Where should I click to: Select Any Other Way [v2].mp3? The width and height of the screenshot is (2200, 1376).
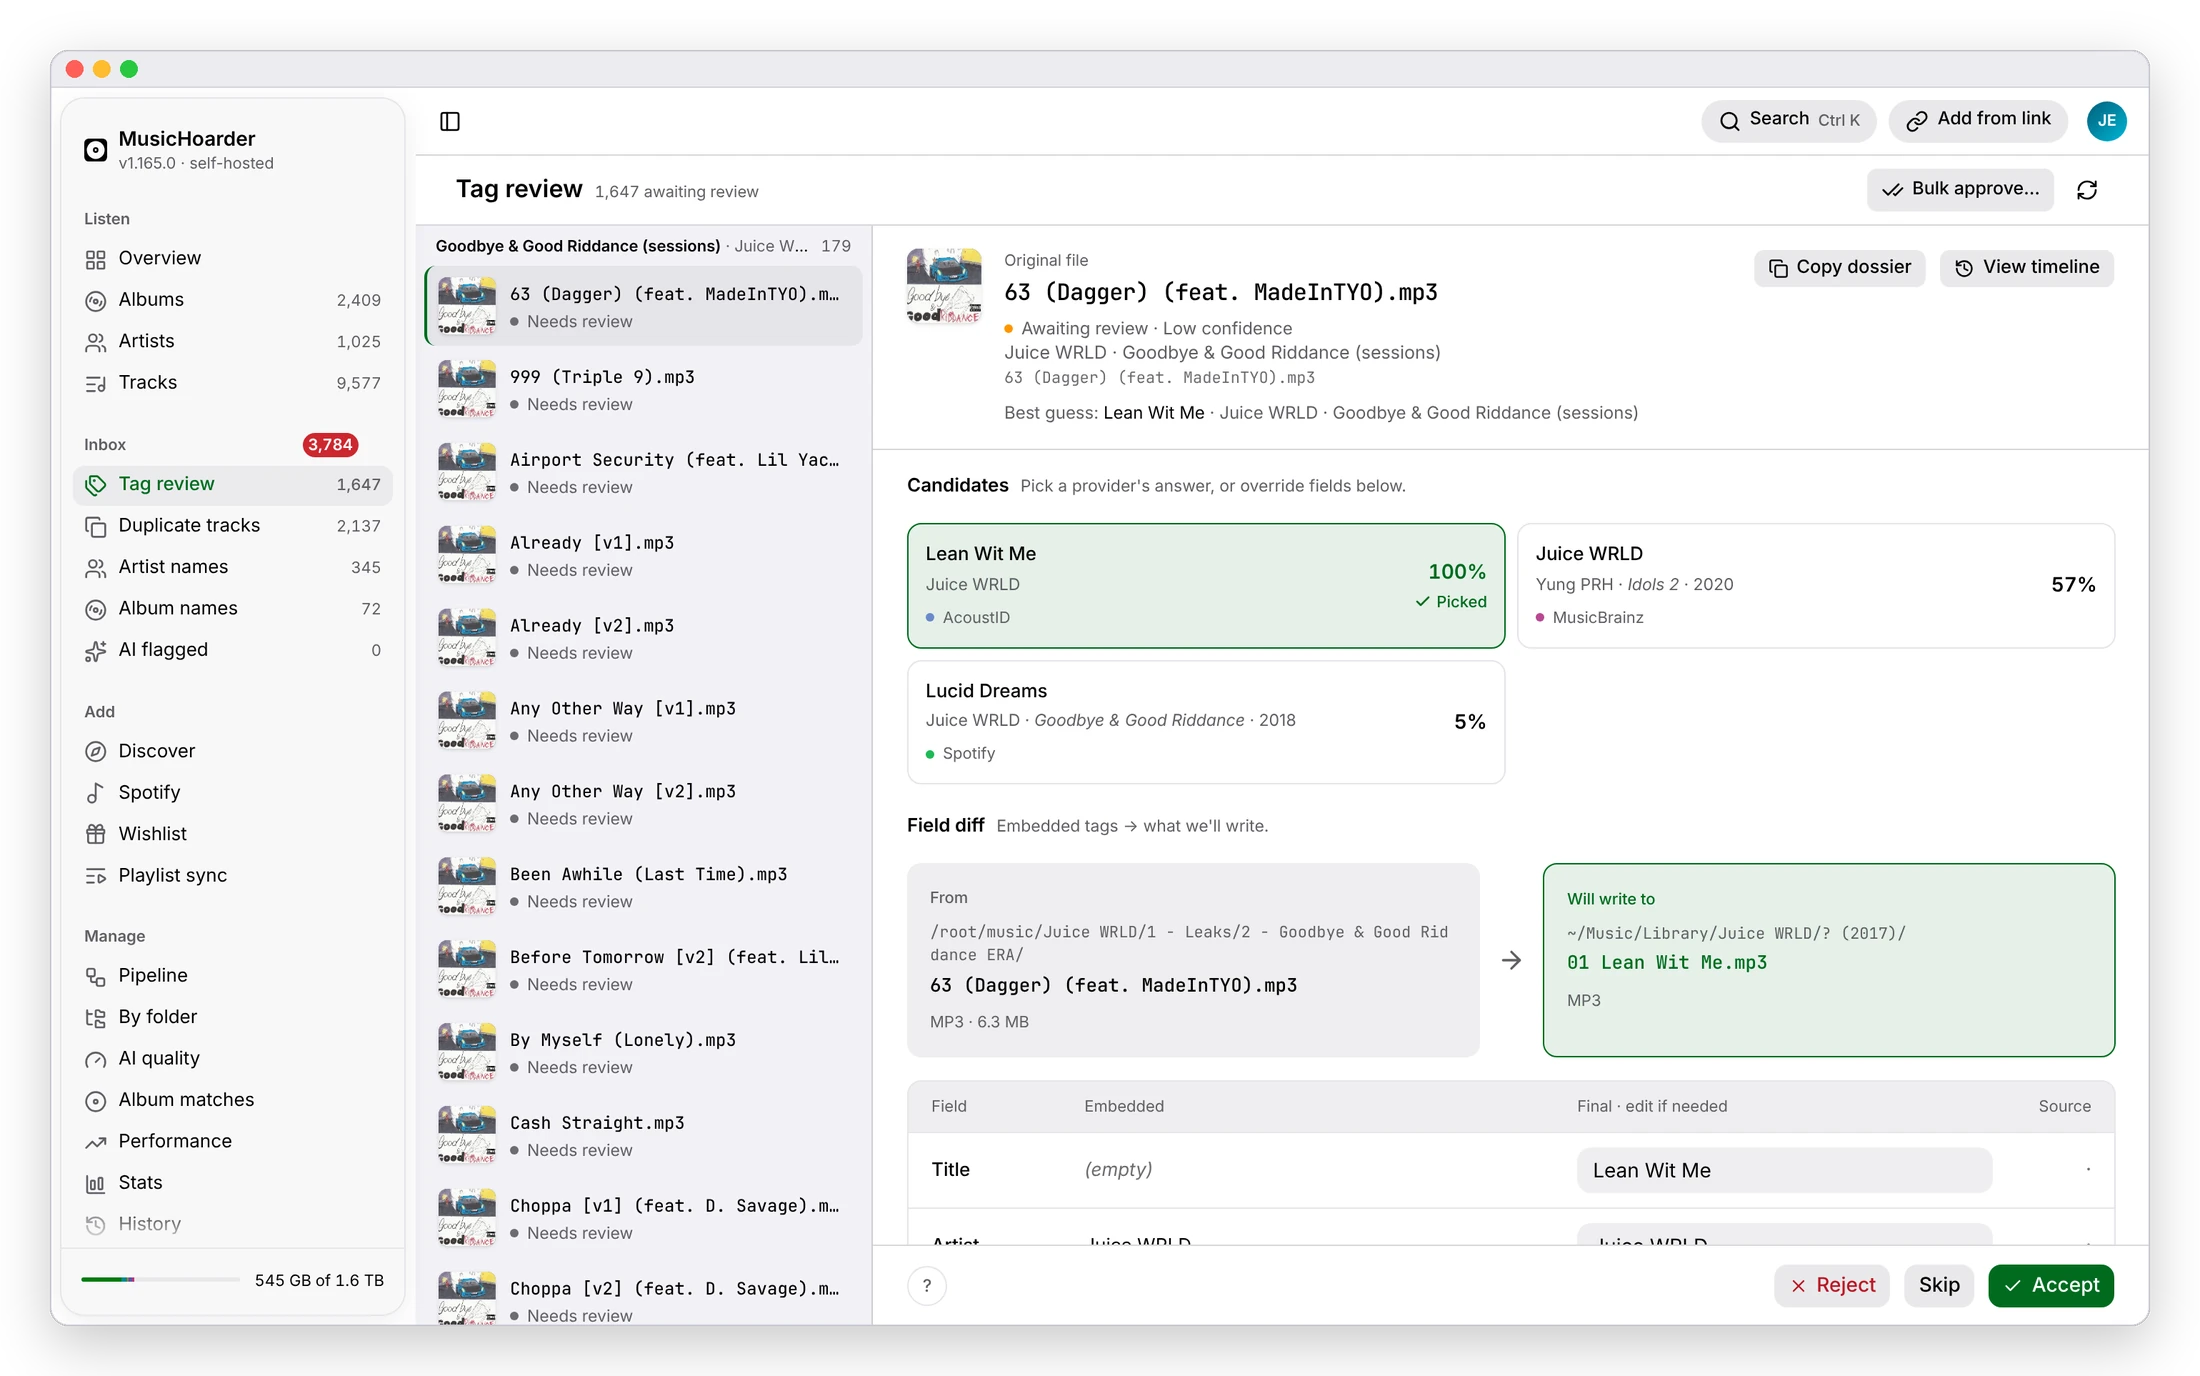(644, 804)
